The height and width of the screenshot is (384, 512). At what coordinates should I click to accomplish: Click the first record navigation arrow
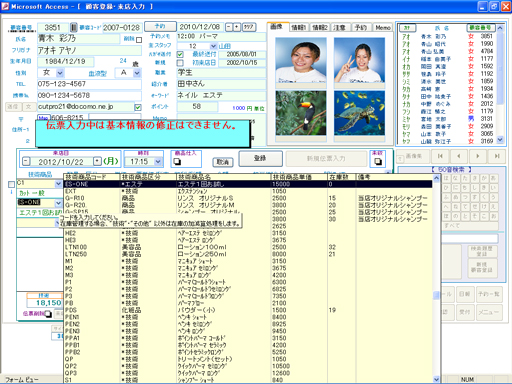point(440,156)
